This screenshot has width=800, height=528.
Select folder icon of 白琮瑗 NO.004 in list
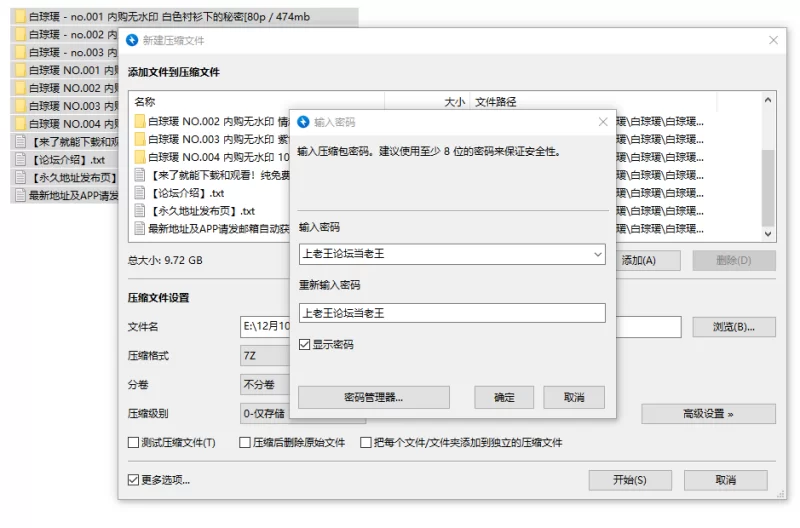click(x=140, y=157)
